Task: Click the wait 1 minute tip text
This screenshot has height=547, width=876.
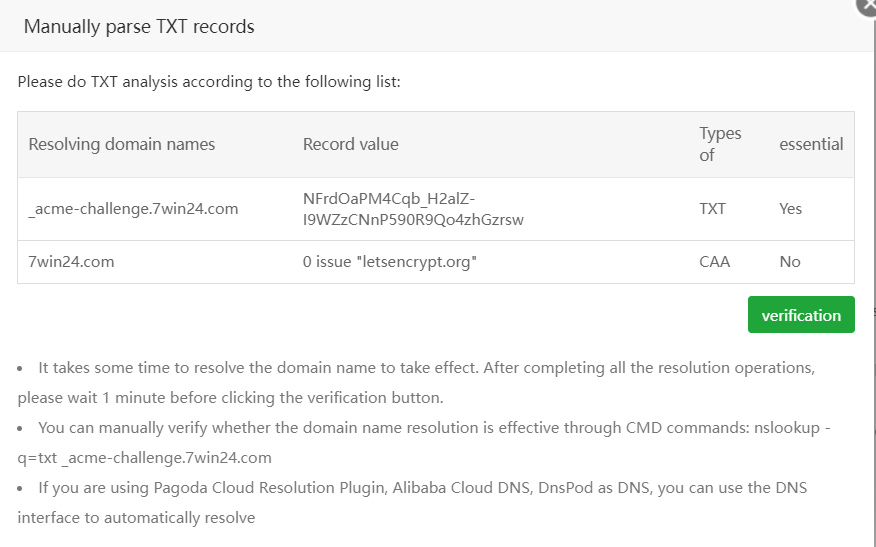Action: [x=230, y=397]
